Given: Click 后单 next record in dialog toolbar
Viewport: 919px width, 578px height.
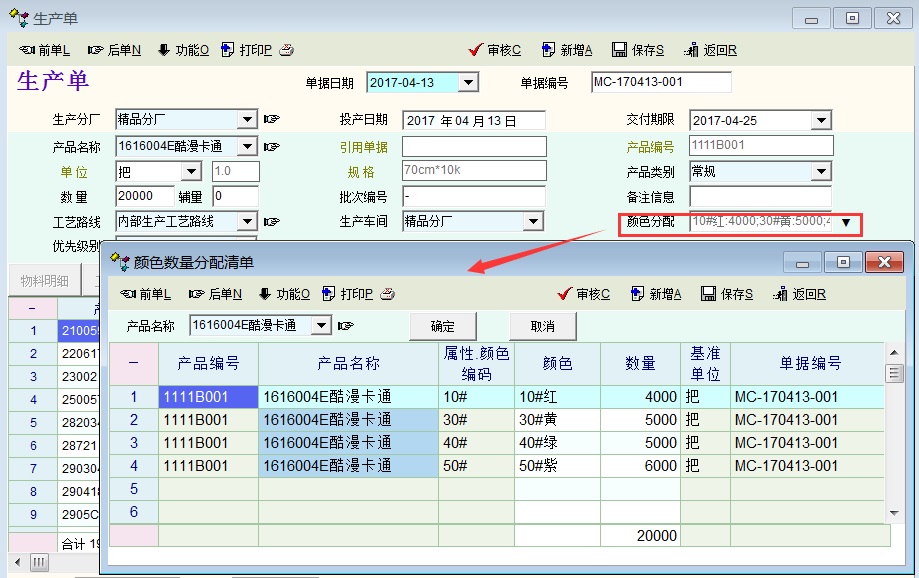Looking at the screenshot, I should click(x=197, y=294).
